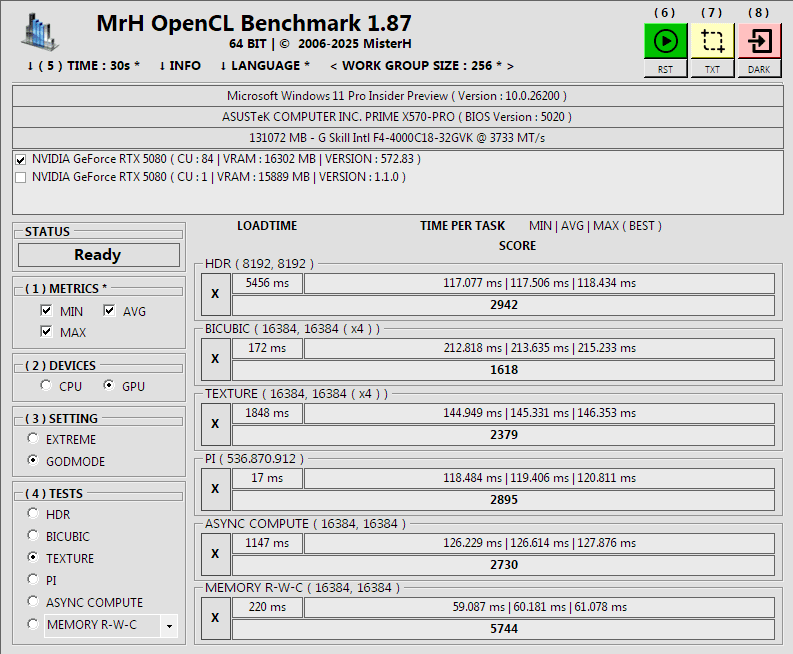
Task: Switch to DARK theme button
Action: coord(759,69)
